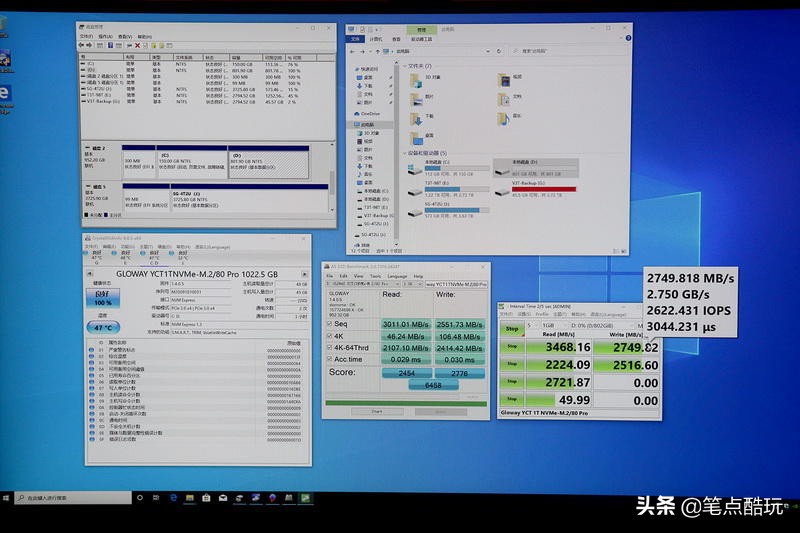Switch to the Computer ribbon tab

tap(376, 39)
